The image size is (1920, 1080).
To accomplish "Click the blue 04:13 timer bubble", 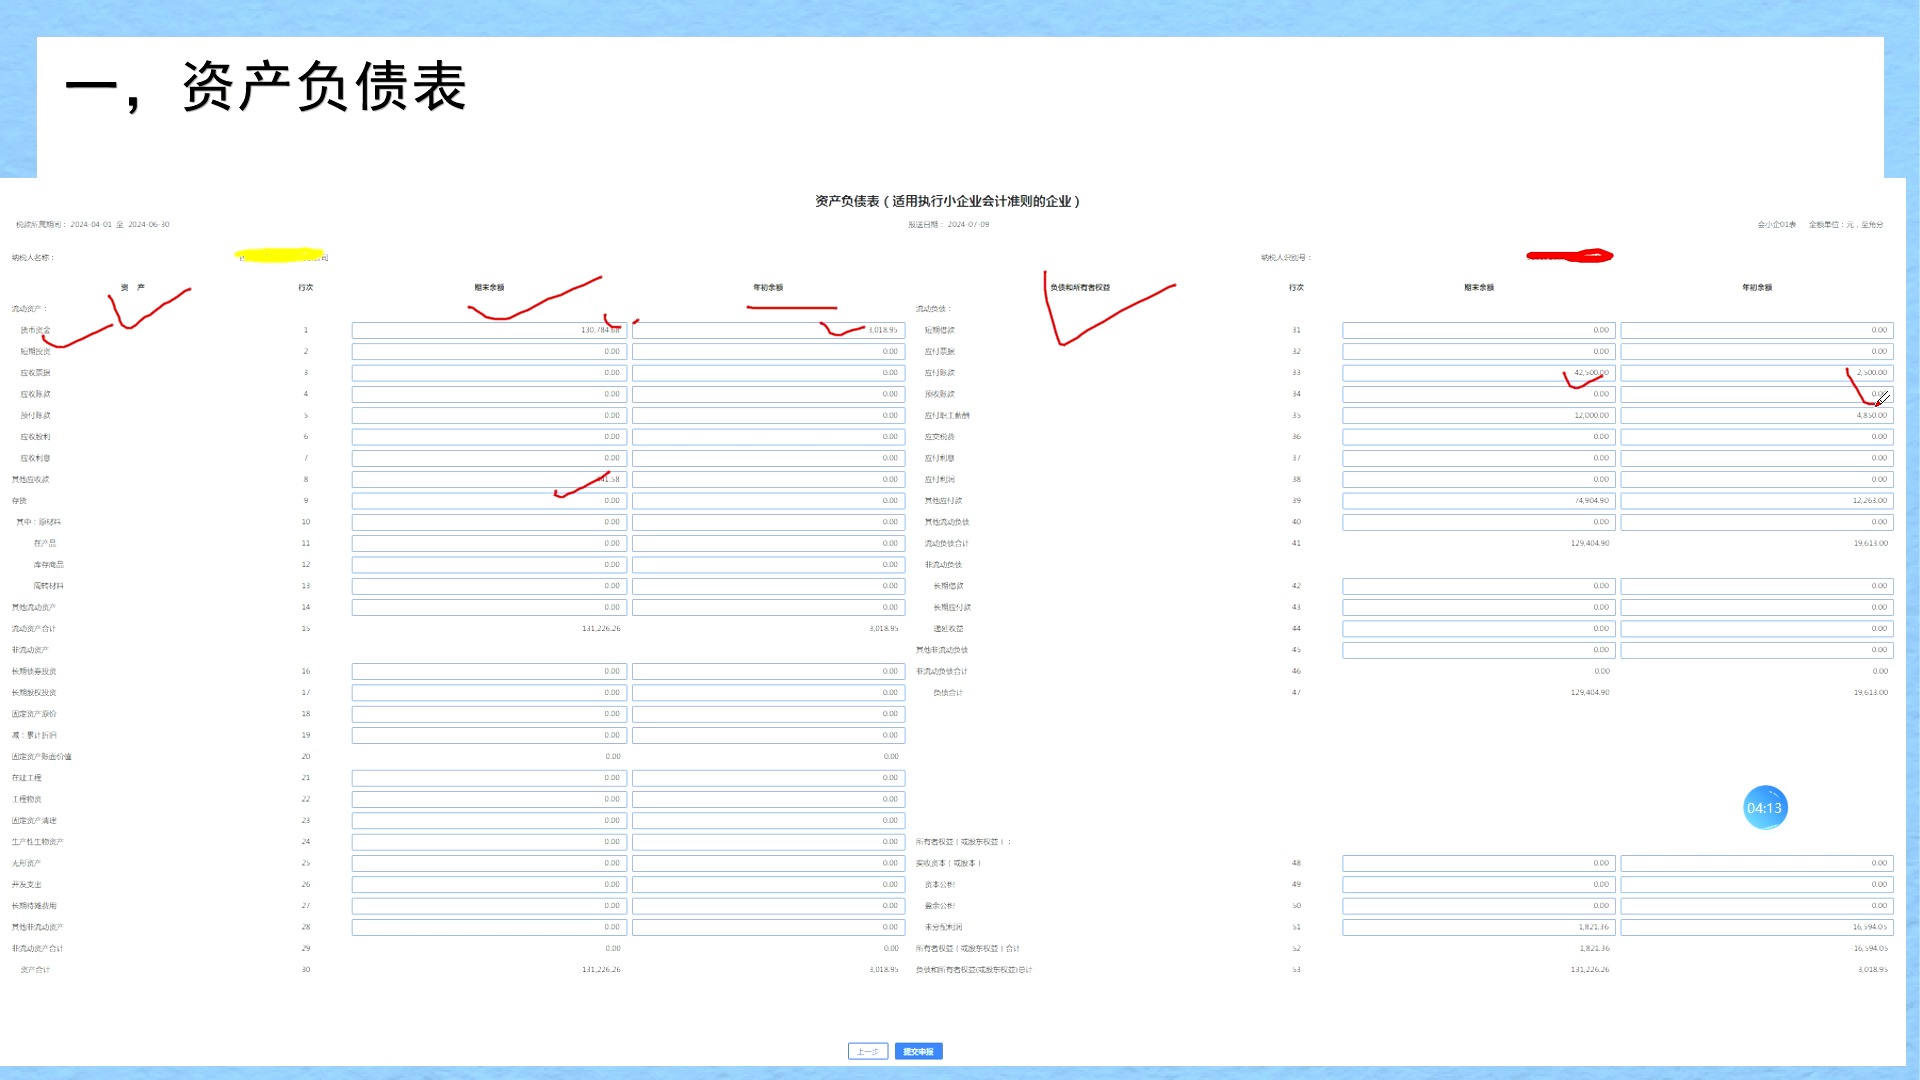I will coord(1765,808).
